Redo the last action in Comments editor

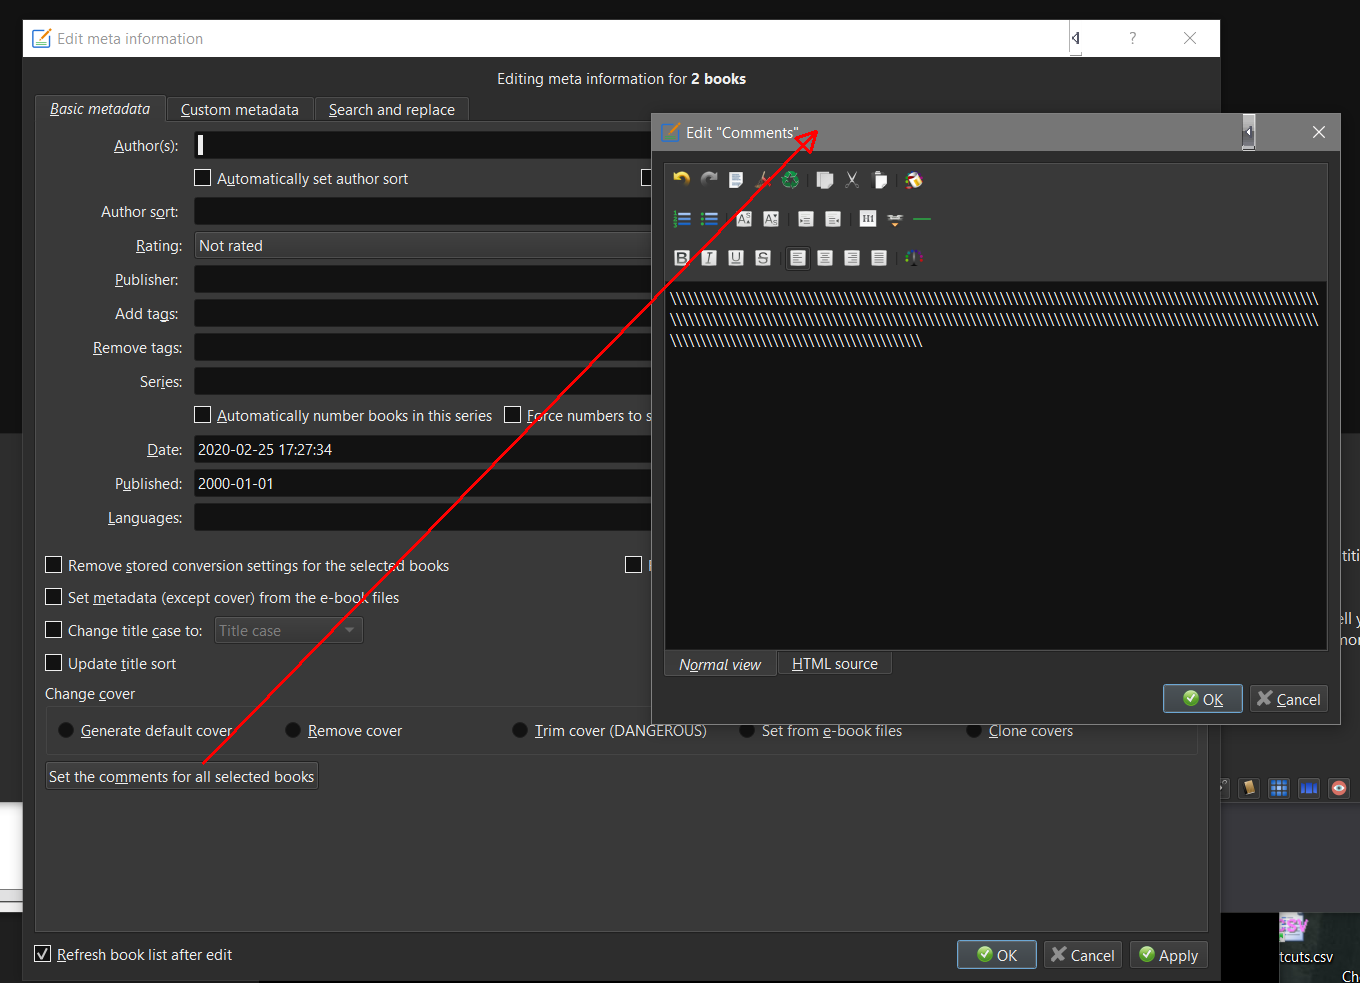(709, 180)
